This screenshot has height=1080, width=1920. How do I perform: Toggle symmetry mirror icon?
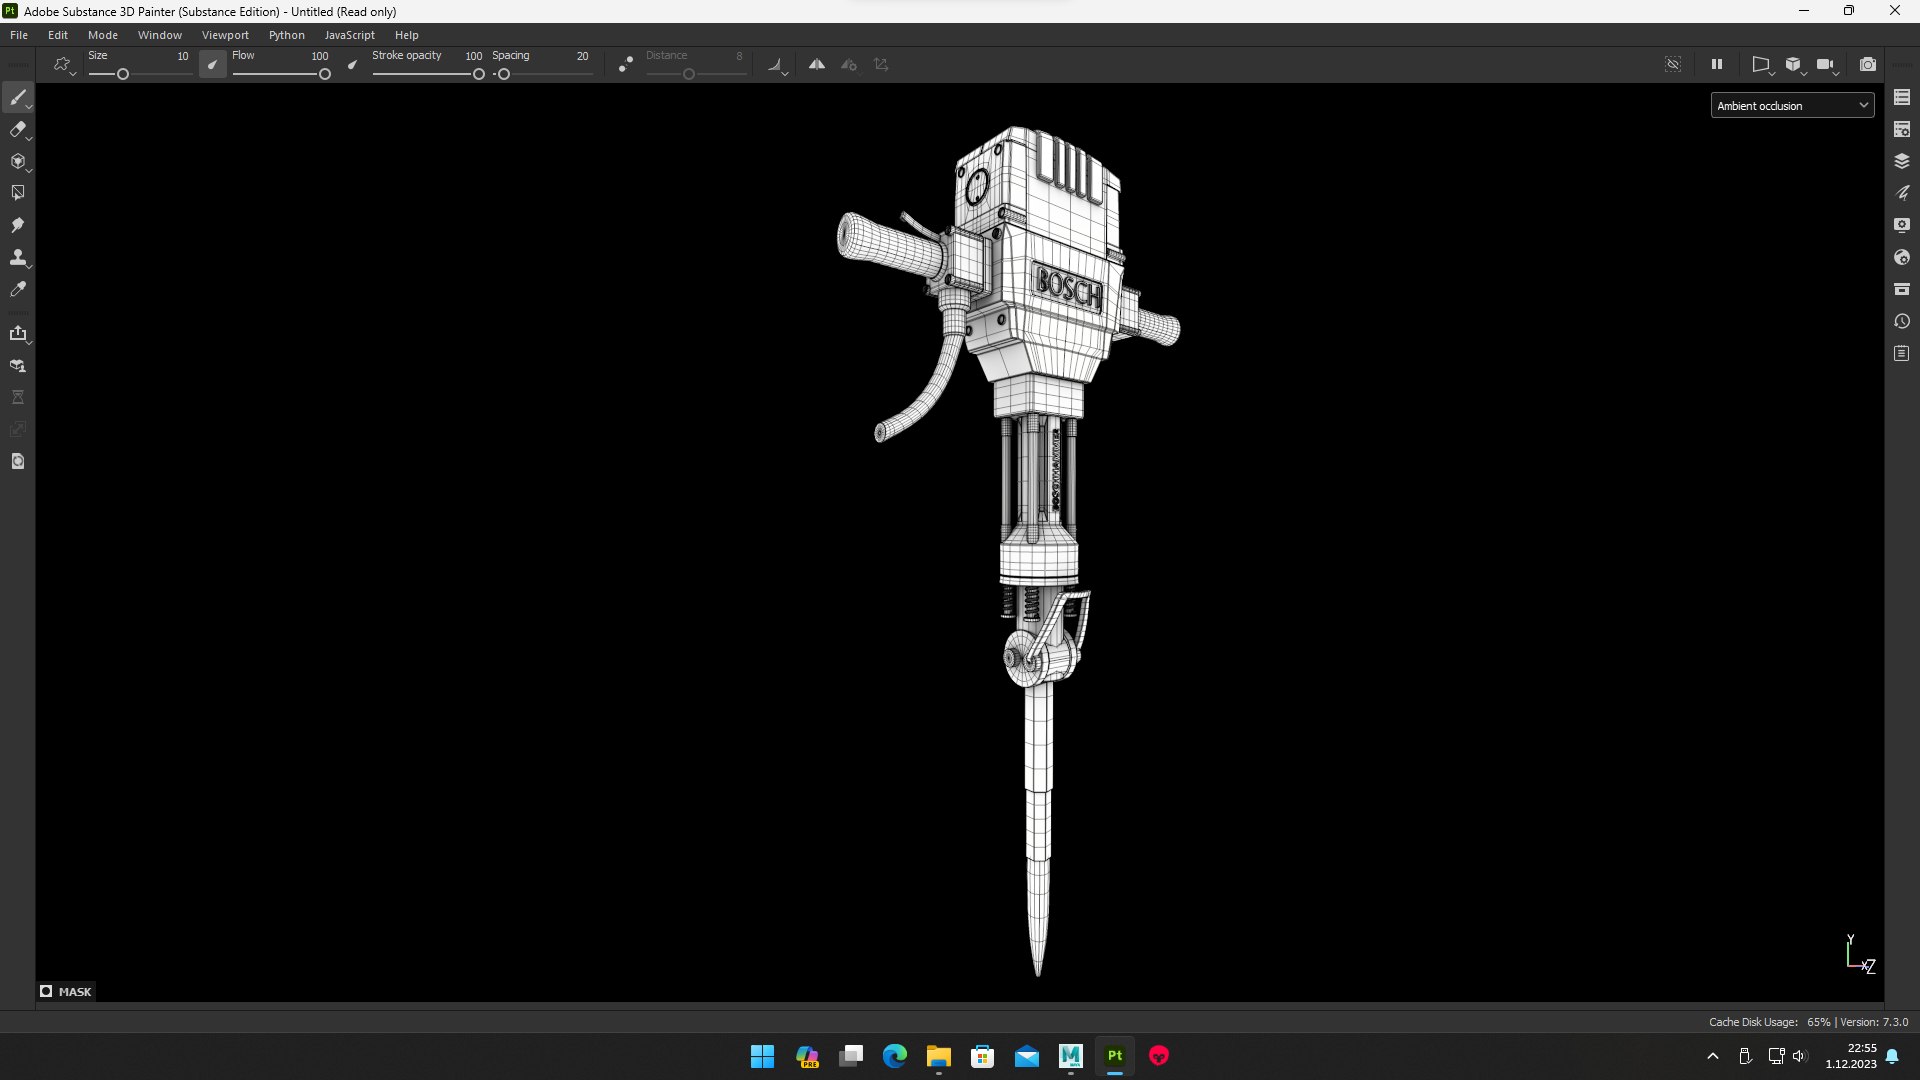point(817,64)
